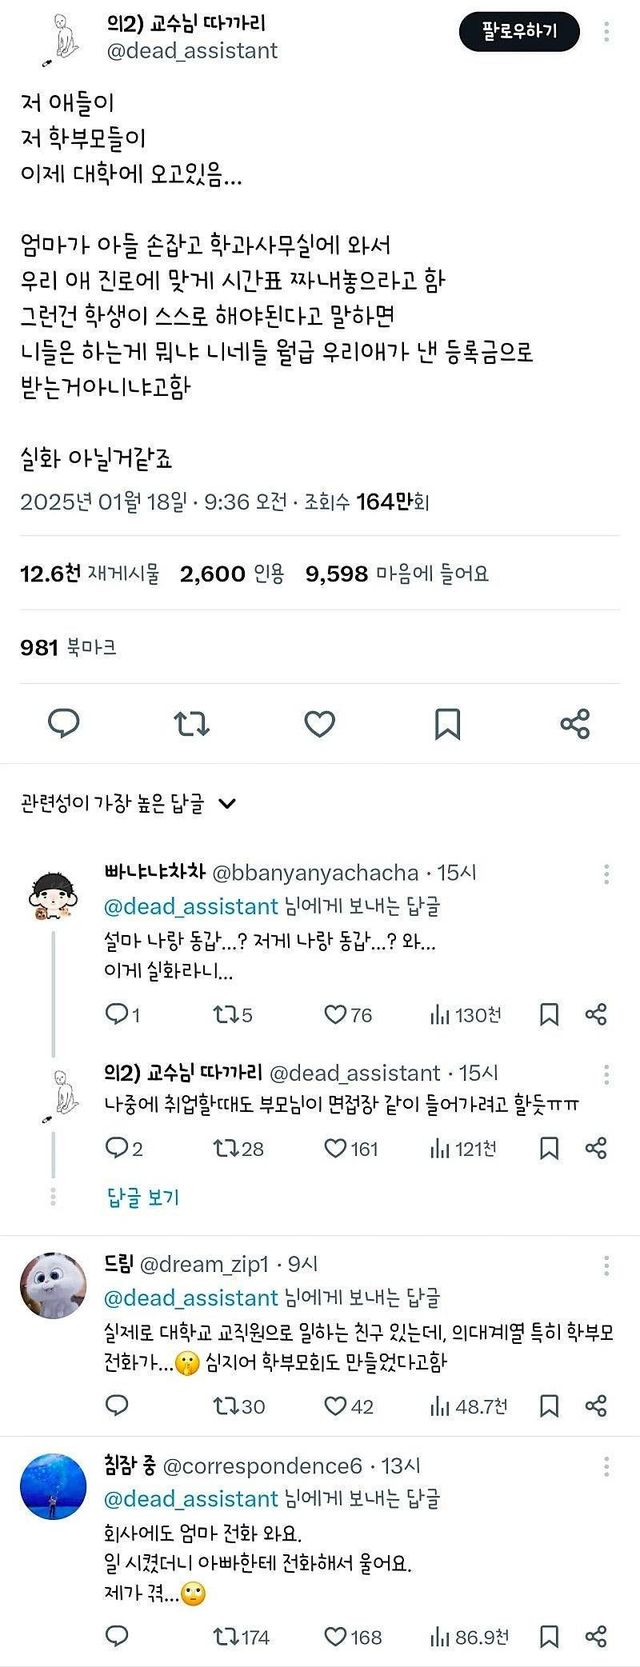Reply to the main post via bubble icon
Screen dimensions: 640x1667
[64, 723]
